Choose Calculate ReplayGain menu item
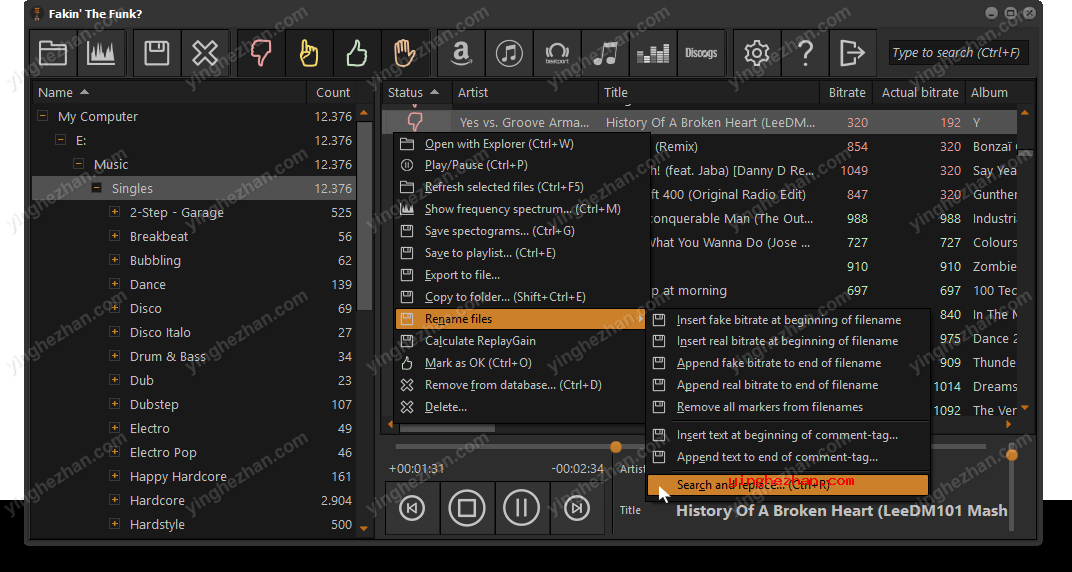 [x=521, y=341]
